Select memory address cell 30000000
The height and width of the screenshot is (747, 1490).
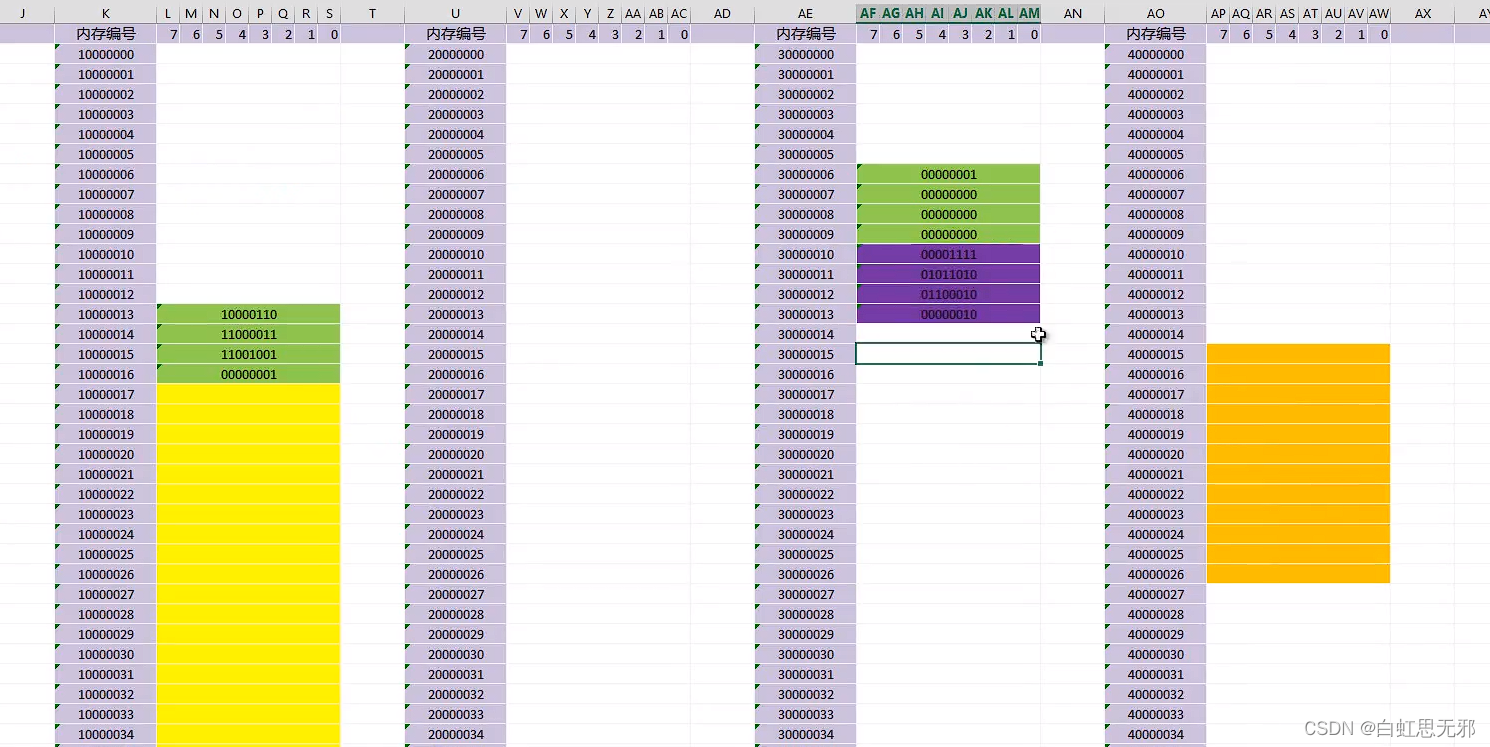pos(806,54)
